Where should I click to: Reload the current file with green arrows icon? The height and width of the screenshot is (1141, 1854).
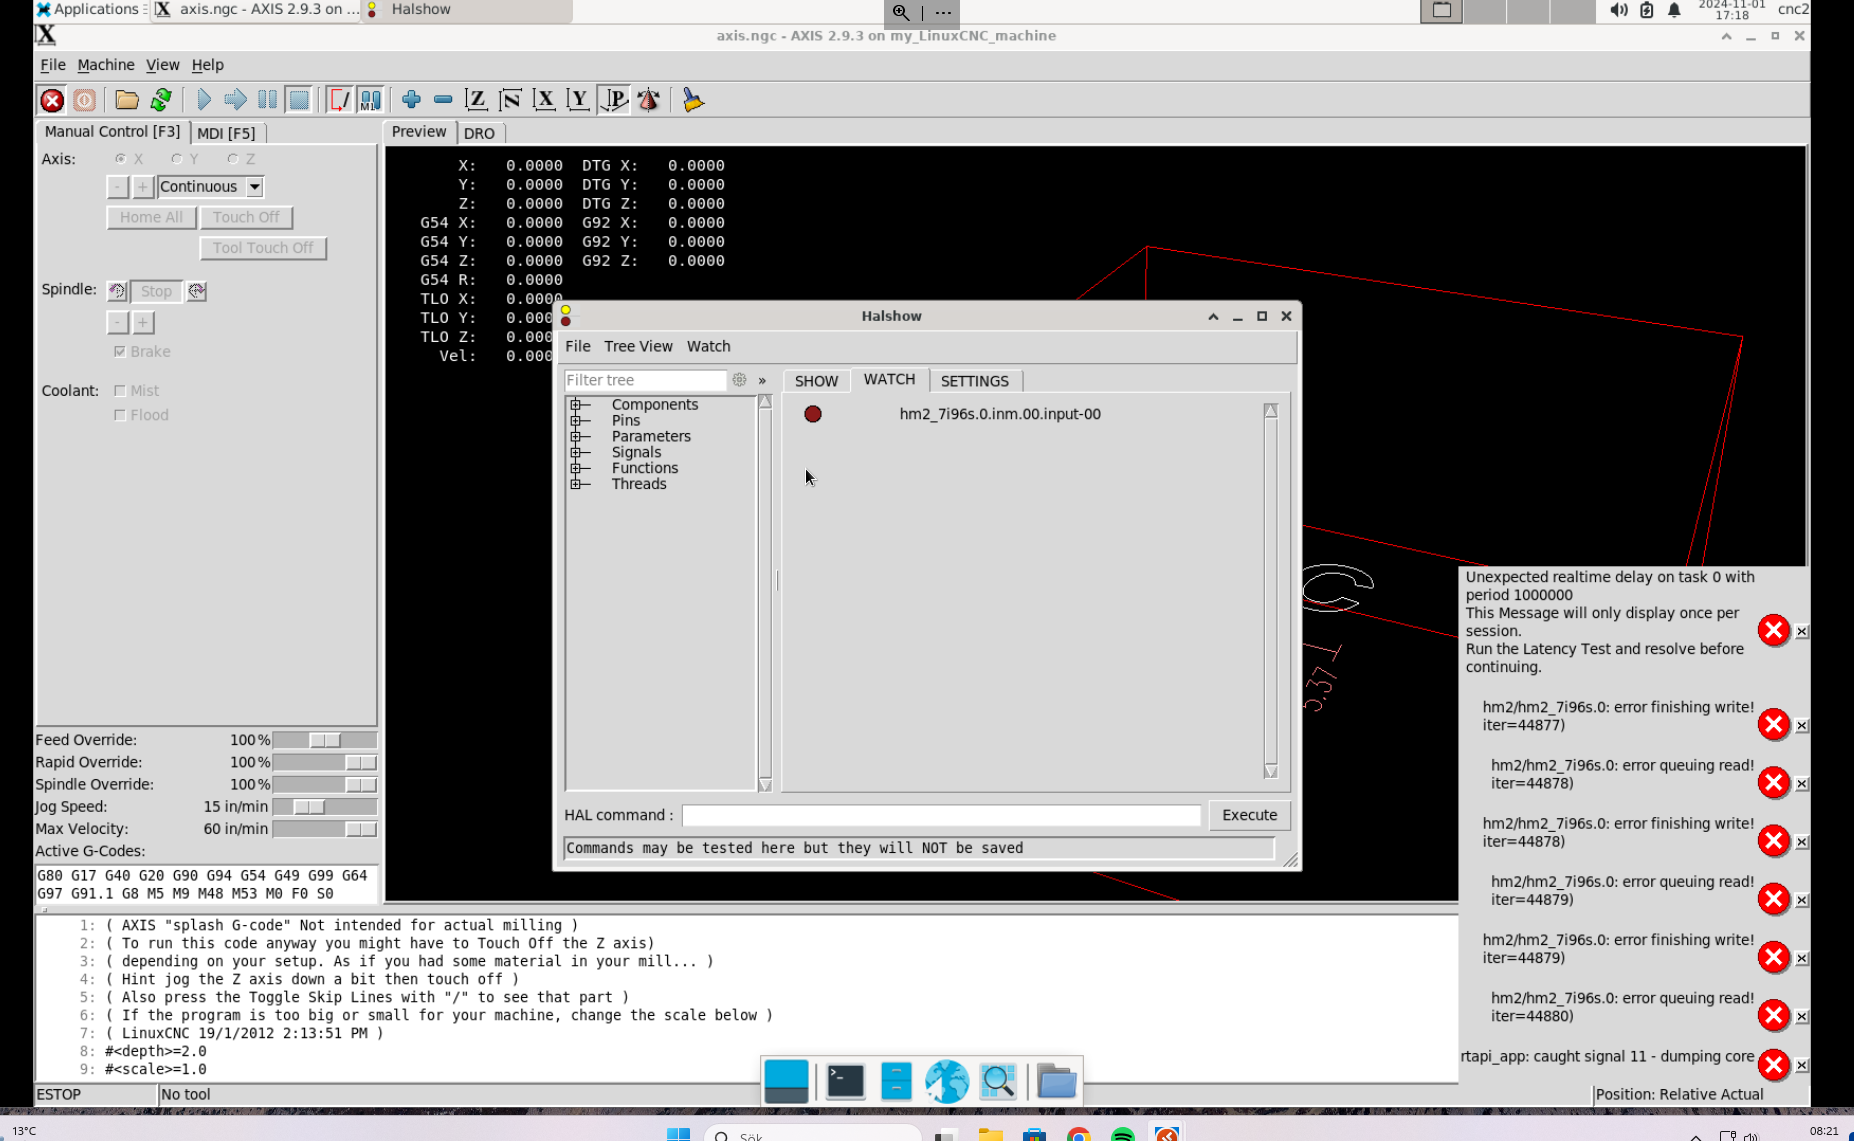(161, 100)
